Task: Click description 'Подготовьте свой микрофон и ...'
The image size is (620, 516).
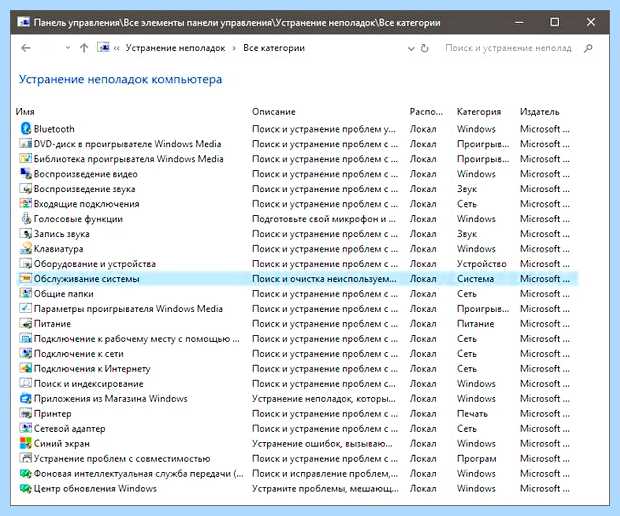Action: pyautogui.click(x=324, y=219)
